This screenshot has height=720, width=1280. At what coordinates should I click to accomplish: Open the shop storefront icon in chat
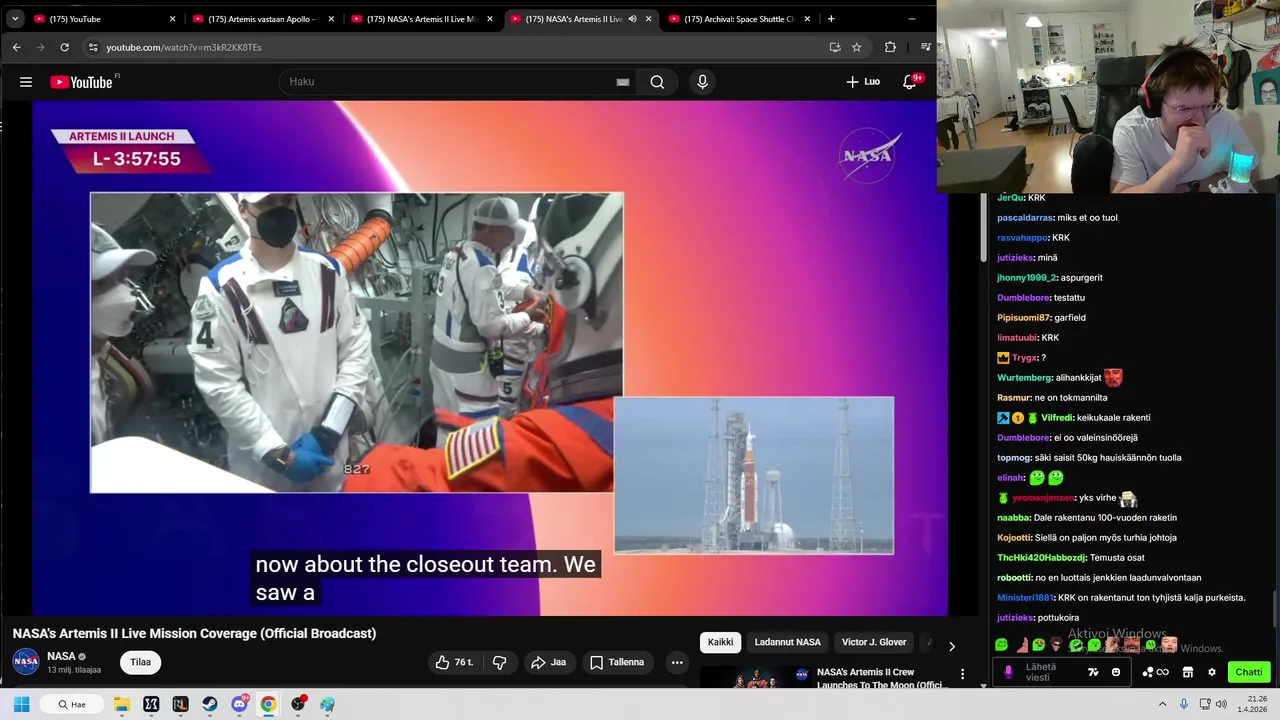(x=1188, y=672)
